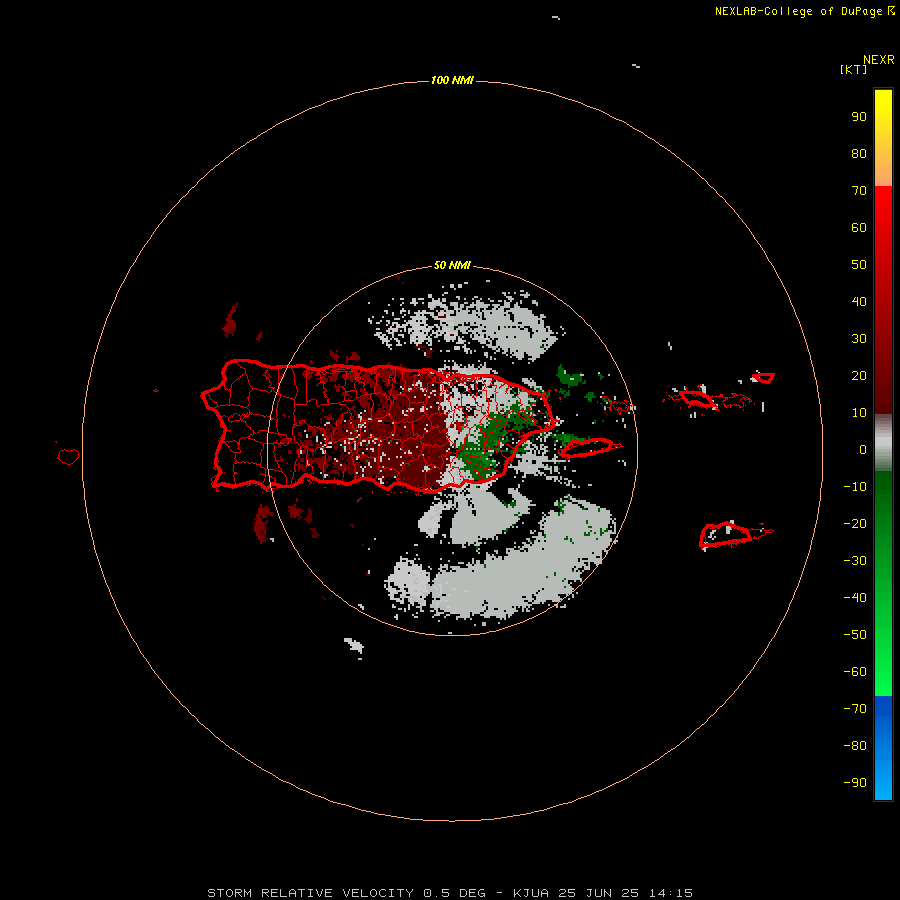Click the -20 value on velocity scale
Screen dimensions: 900x900
tap(855, 524)
